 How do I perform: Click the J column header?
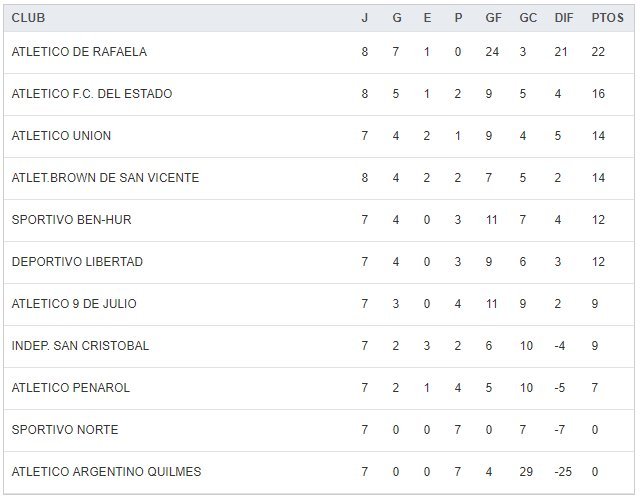pos(365,18)
